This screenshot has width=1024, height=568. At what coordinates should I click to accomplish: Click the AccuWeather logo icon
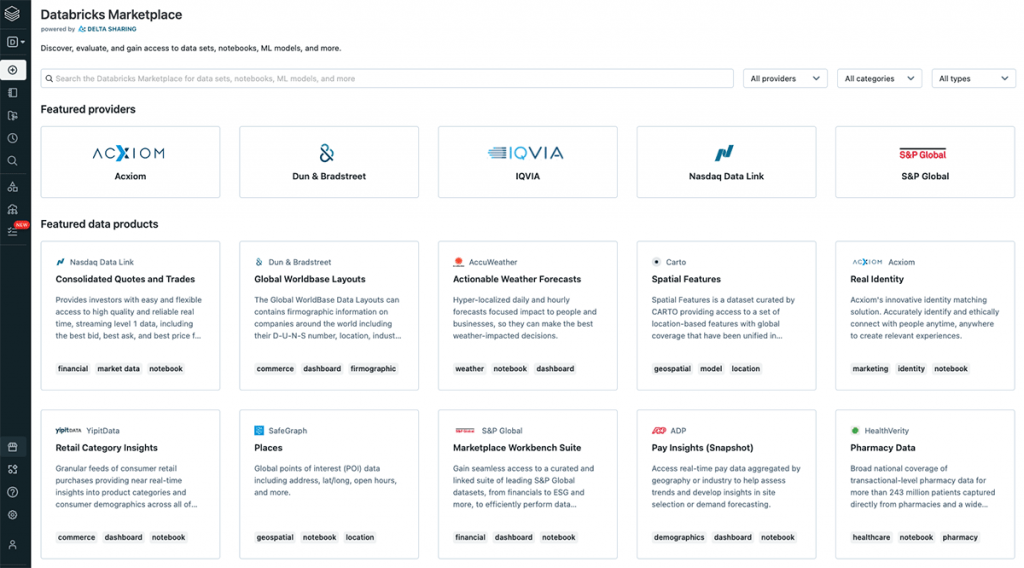coord(458,262)
